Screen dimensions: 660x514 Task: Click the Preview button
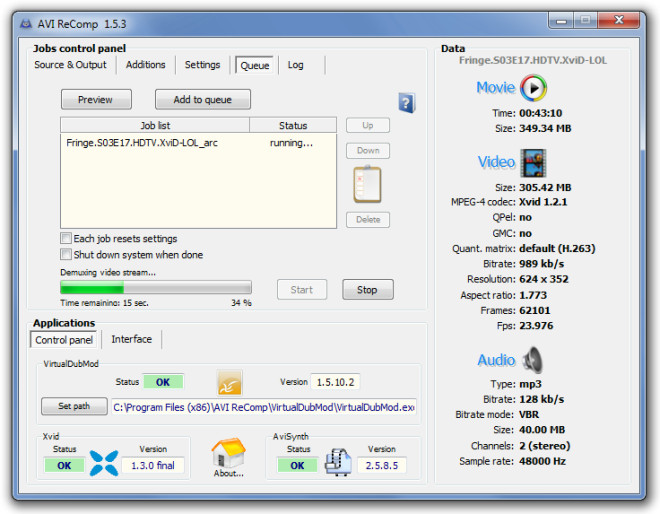pyautogui.click(x=96, y=100)
